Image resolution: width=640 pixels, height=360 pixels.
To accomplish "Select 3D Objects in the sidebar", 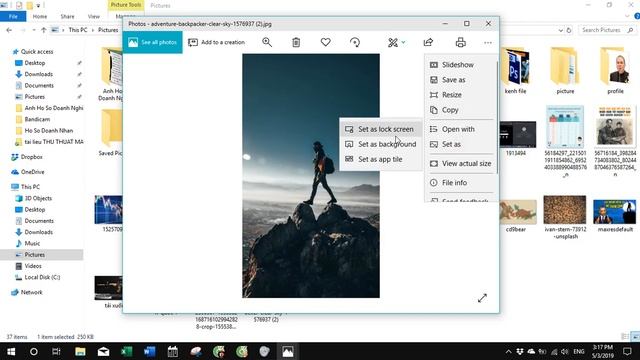I will 38,198.
